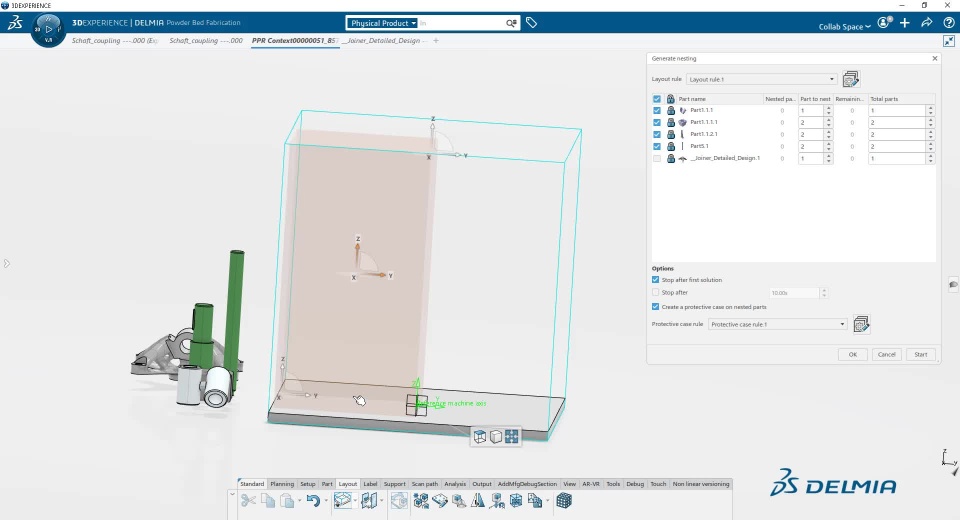The width and height of the screenshot is (960, 520).
Task: Open Layout rule editor icon
Action: (x=850, y=79)
